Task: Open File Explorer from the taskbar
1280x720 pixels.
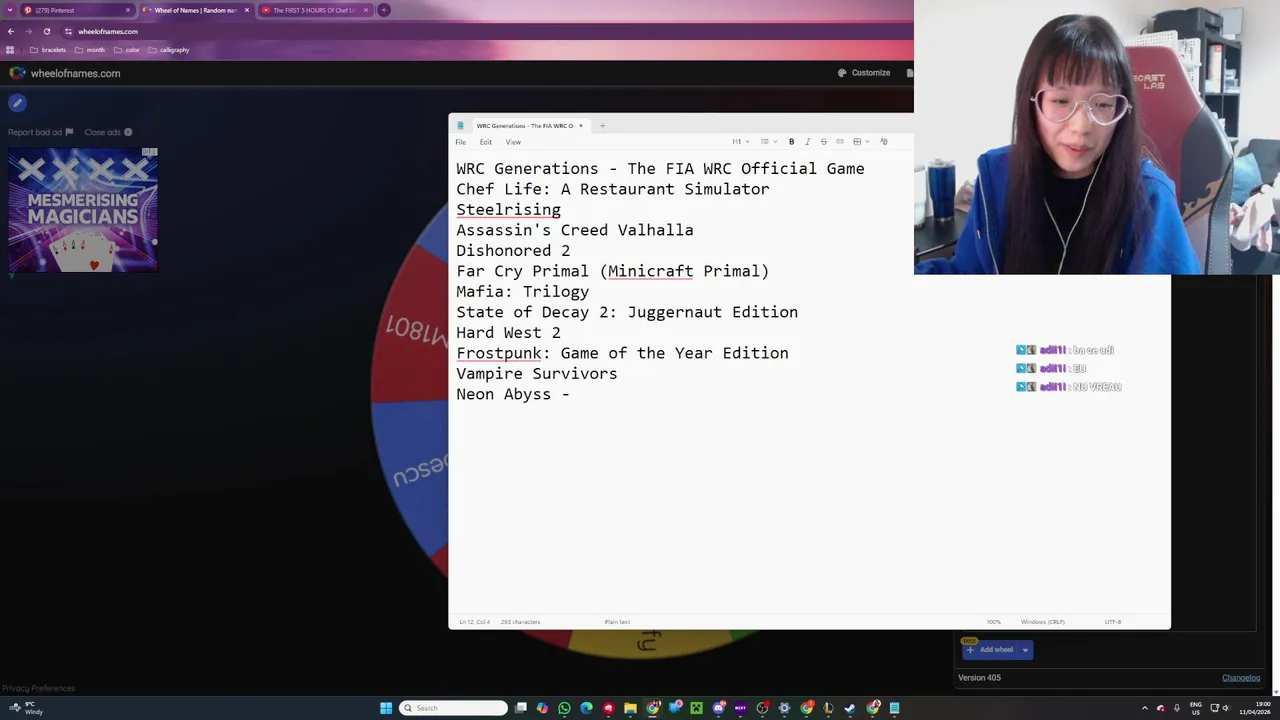Action: (630, 708)
